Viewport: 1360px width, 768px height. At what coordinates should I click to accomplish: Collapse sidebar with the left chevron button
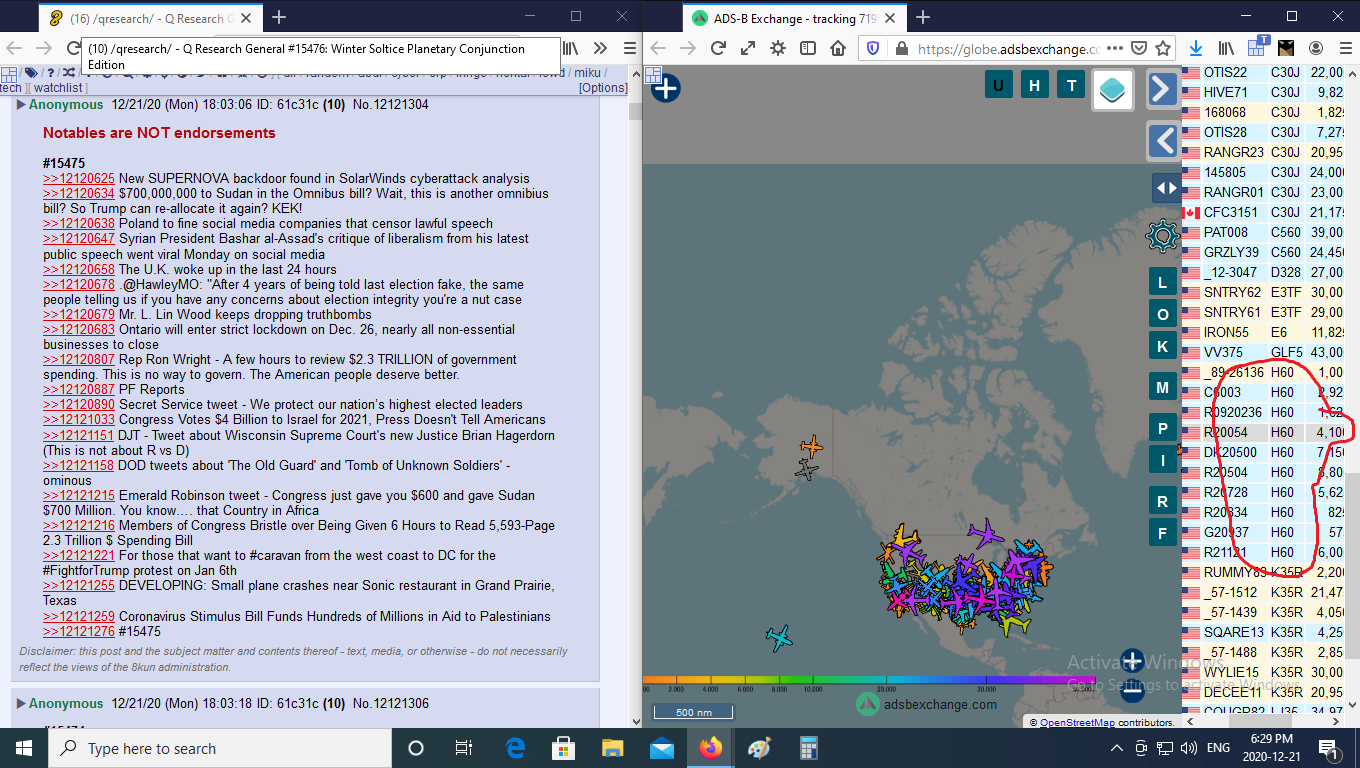tap(1162, 141)
